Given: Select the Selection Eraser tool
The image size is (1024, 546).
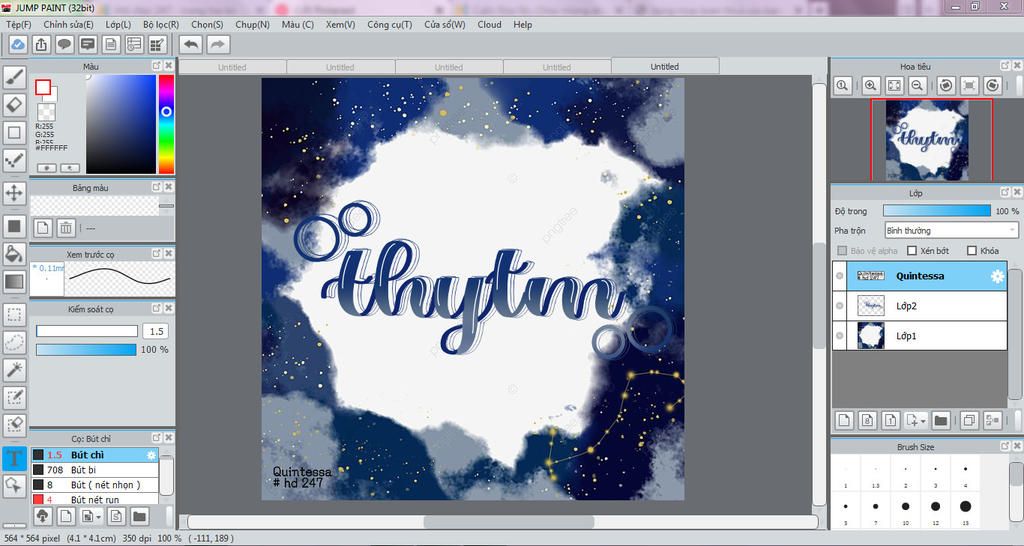Looking at the screenshot, I should (x=14, y=425).
